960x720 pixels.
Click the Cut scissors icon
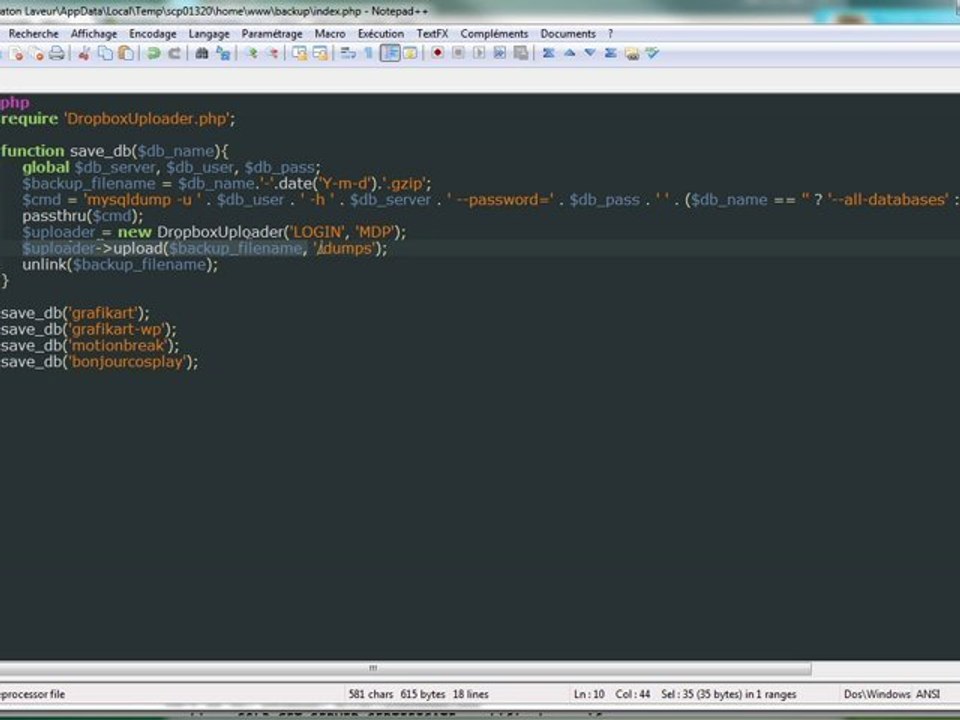[x=84, y=54]
